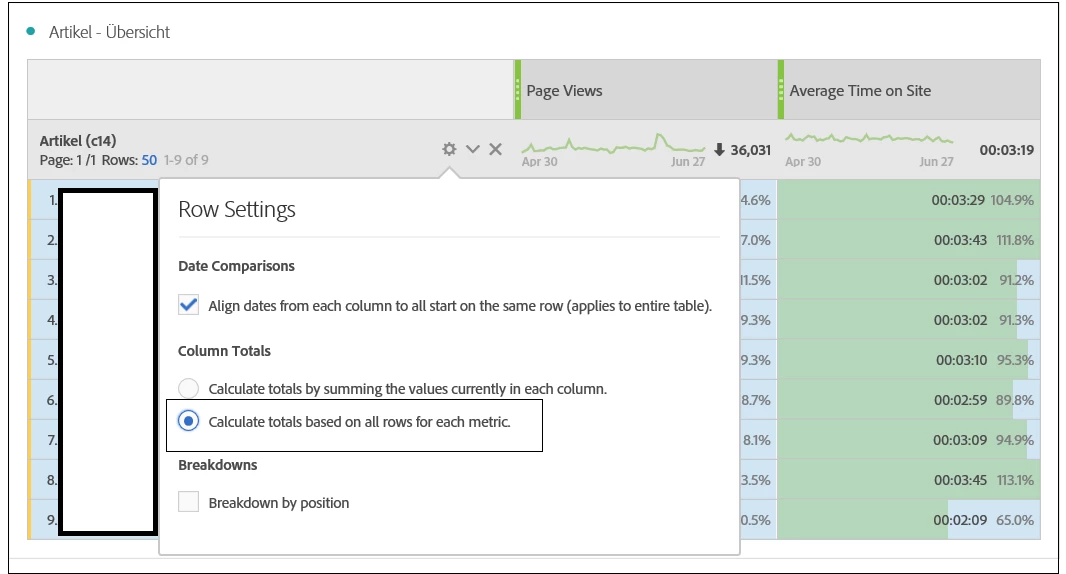
Task: Expand the chevron next to the gear
Action: tap(473, 149)
